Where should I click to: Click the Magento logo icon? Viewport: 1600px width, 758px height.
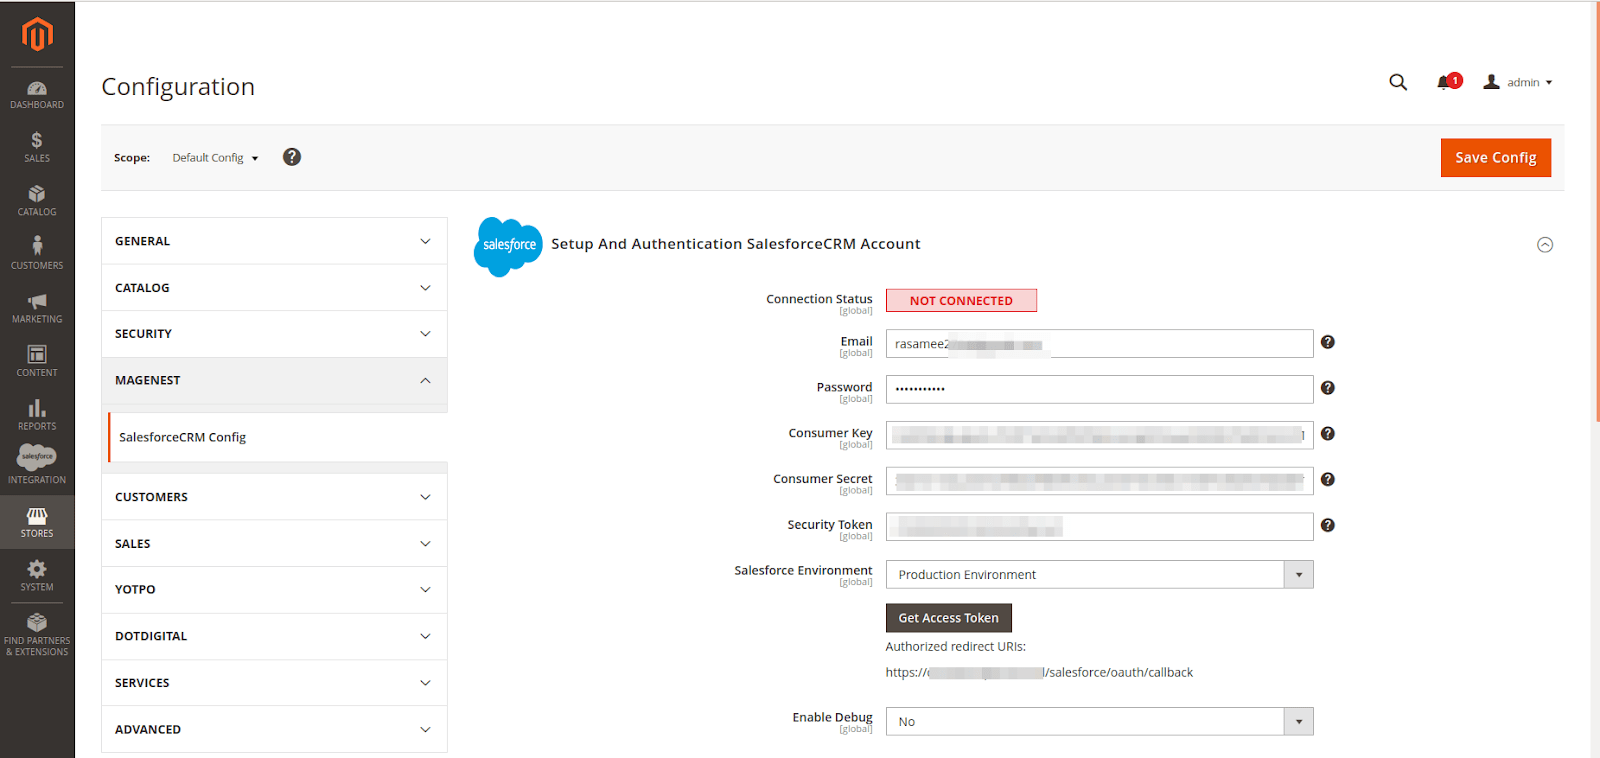click(x=37, y=34)
